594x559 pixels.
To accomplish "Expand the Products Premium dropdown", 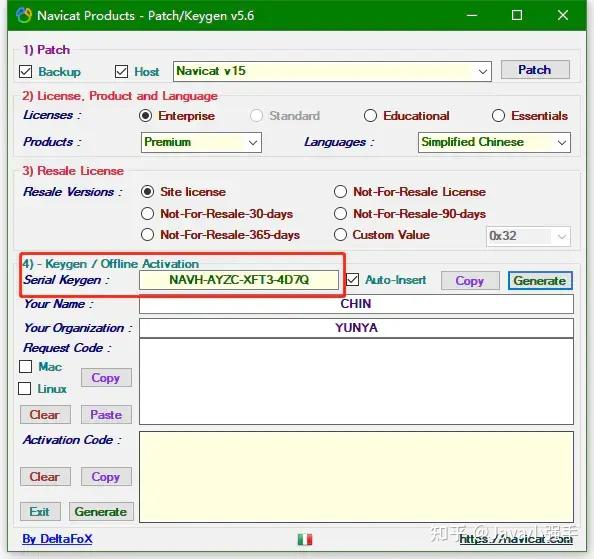I will pyautogui.click(x=201, y=142).
